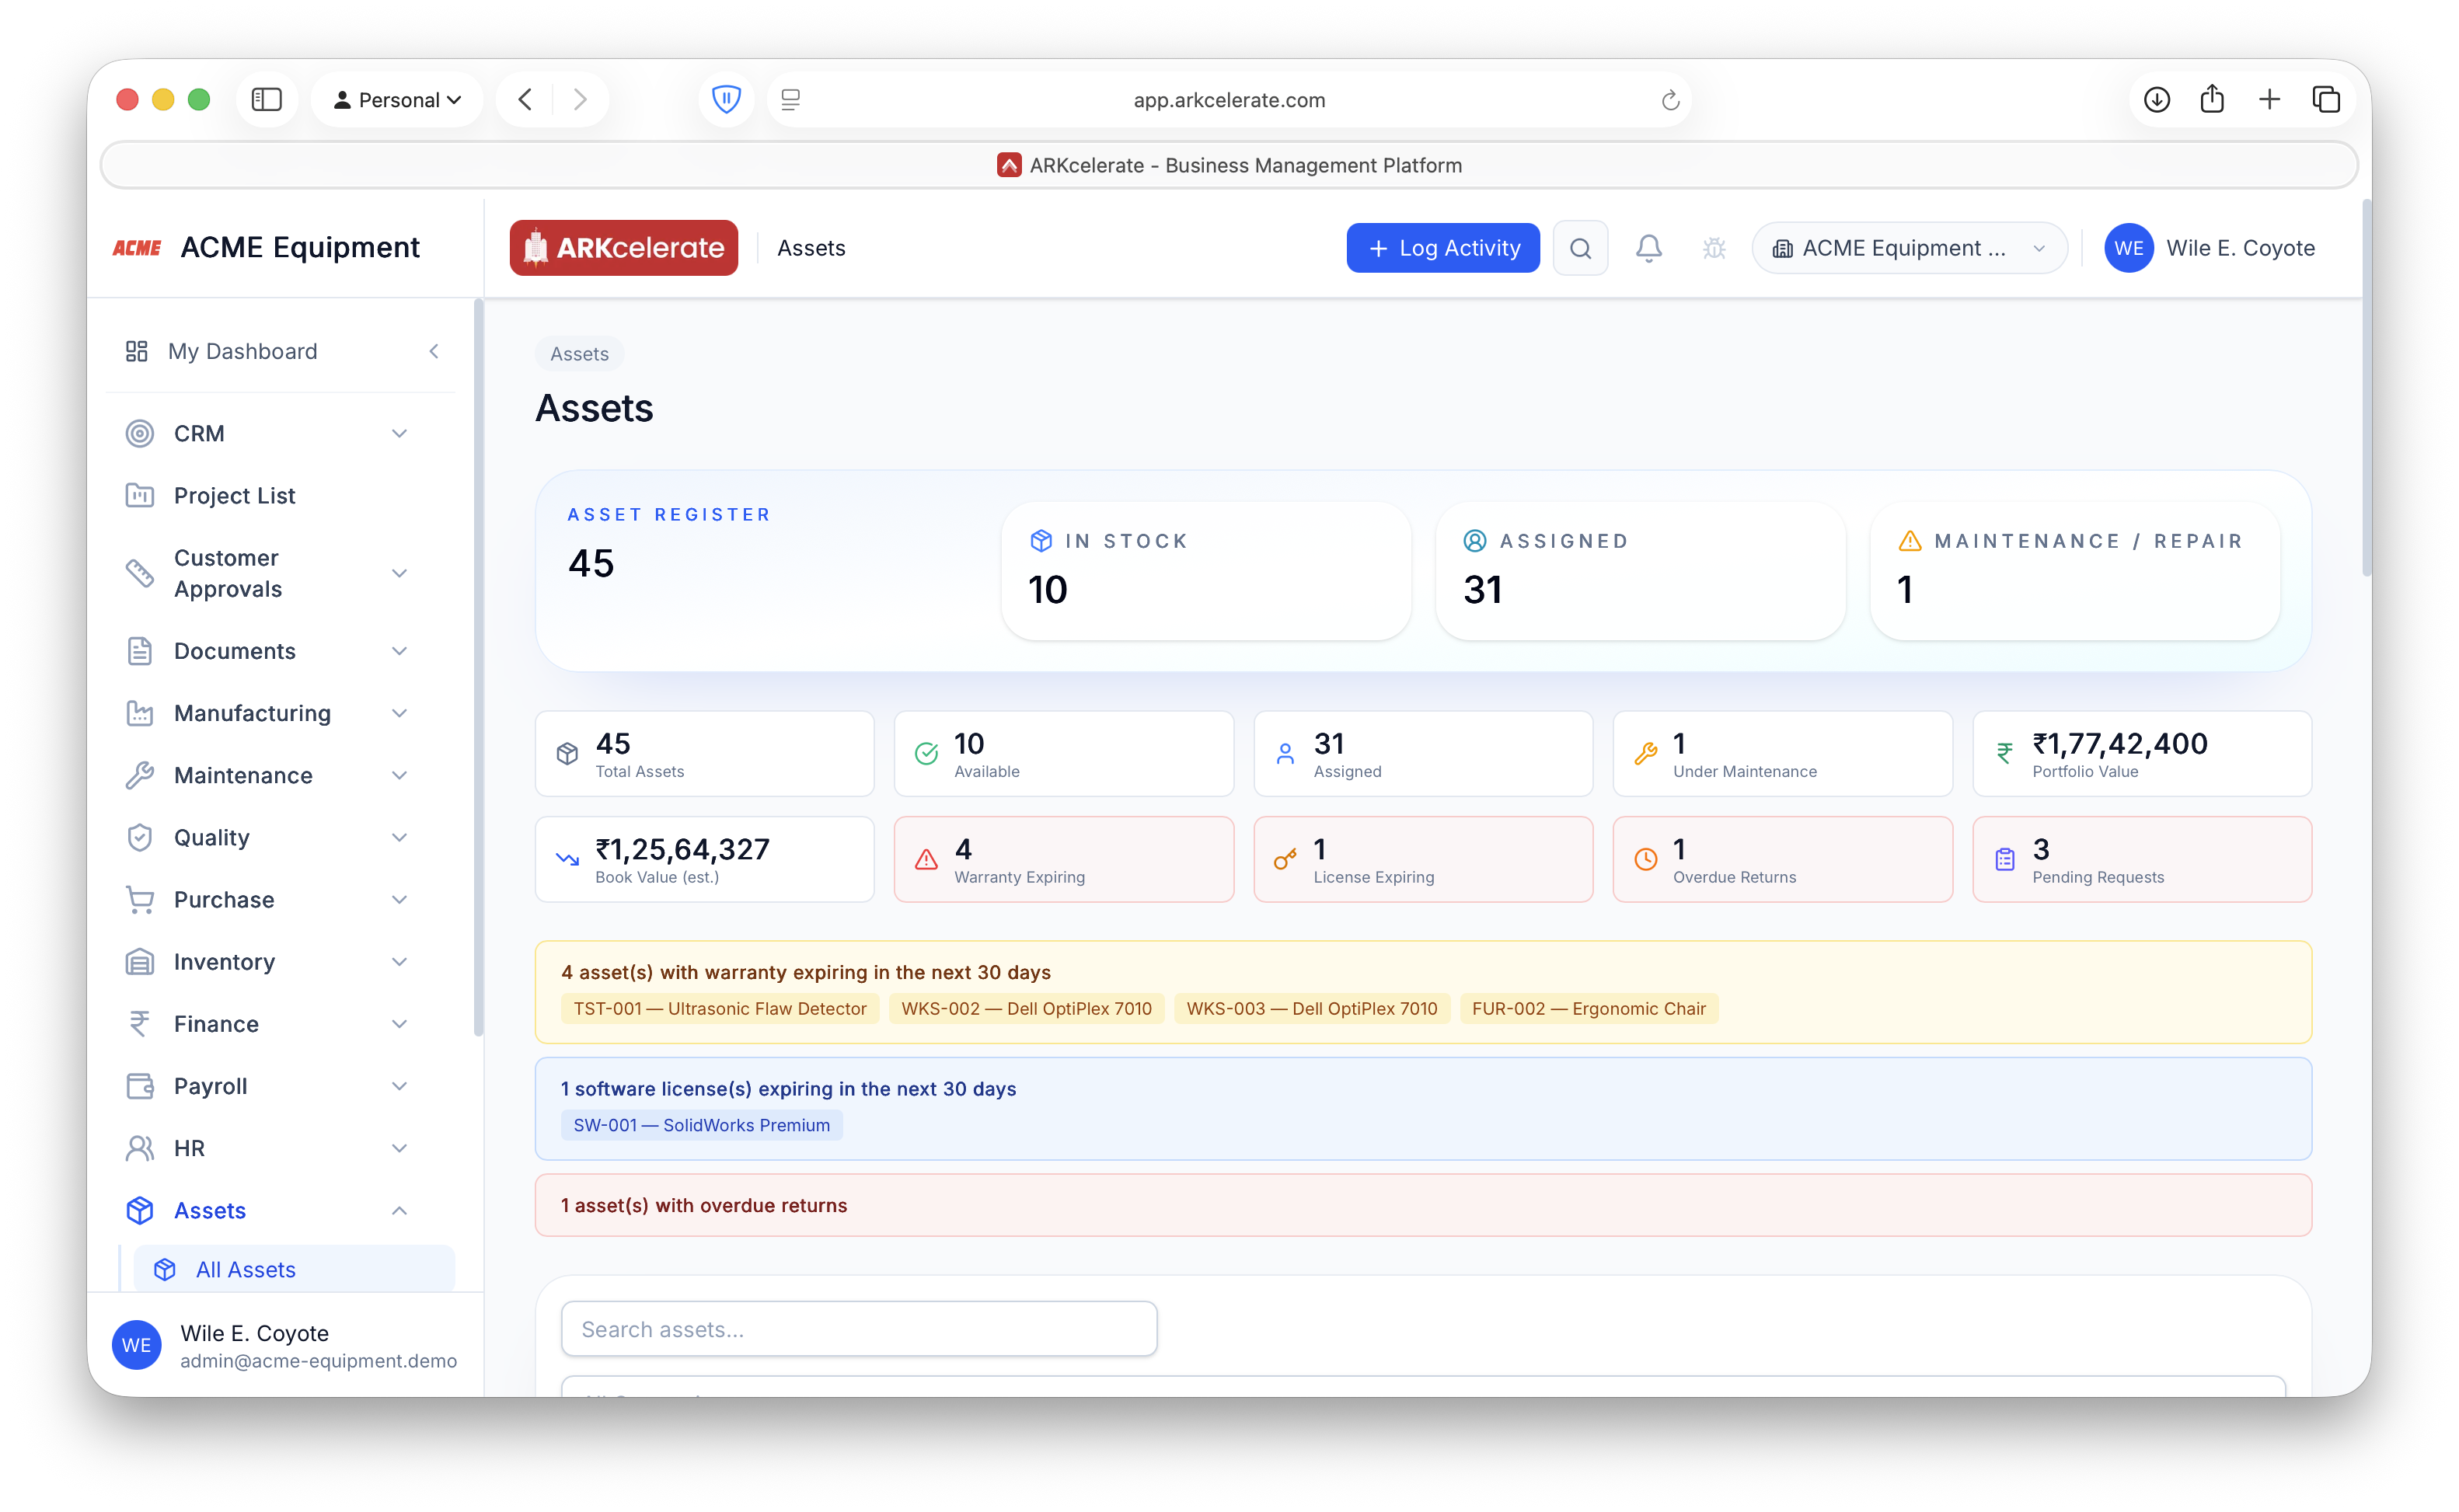Click the HR people icon
Image resolution: width=2459 pixels, height=1512 pixels.
pyautogui.click(x=140, y=1148)
